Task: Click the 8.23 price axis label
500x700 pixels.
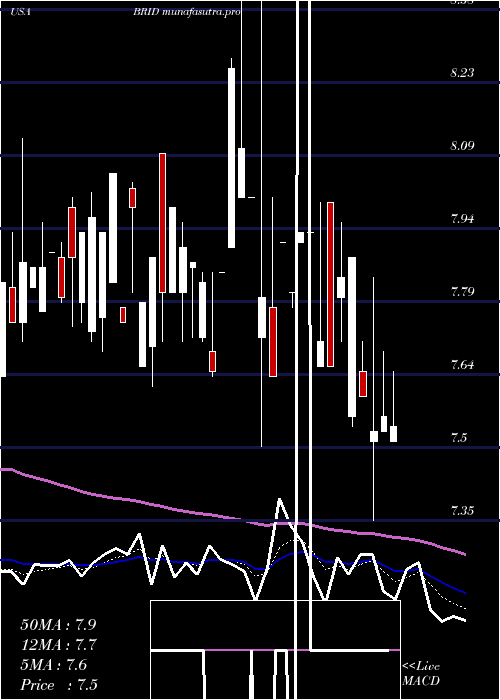Action: coord(462,73)
